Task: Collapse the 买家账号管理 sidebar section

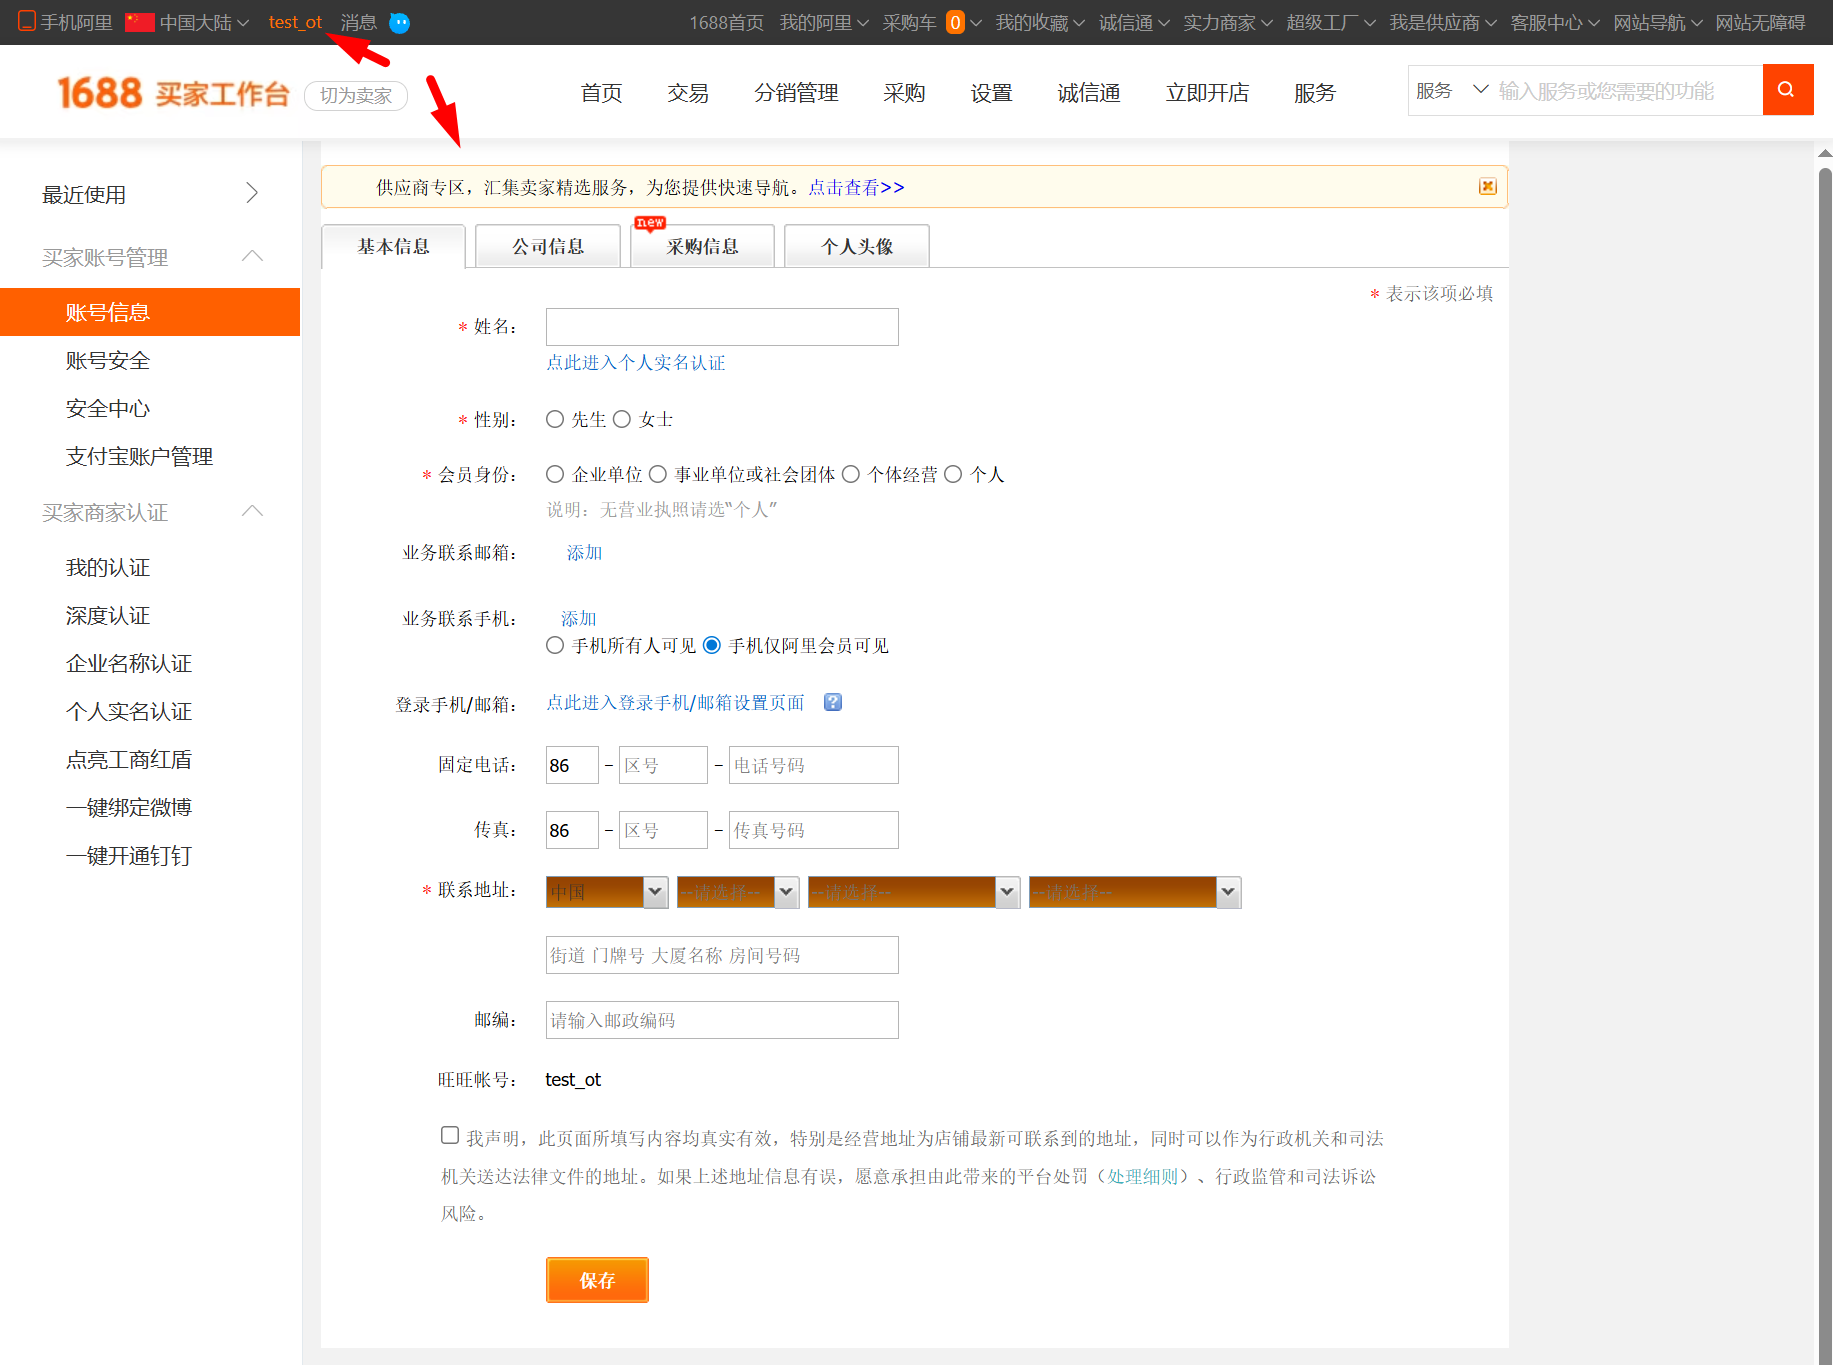Action: [x=252, y=257]
